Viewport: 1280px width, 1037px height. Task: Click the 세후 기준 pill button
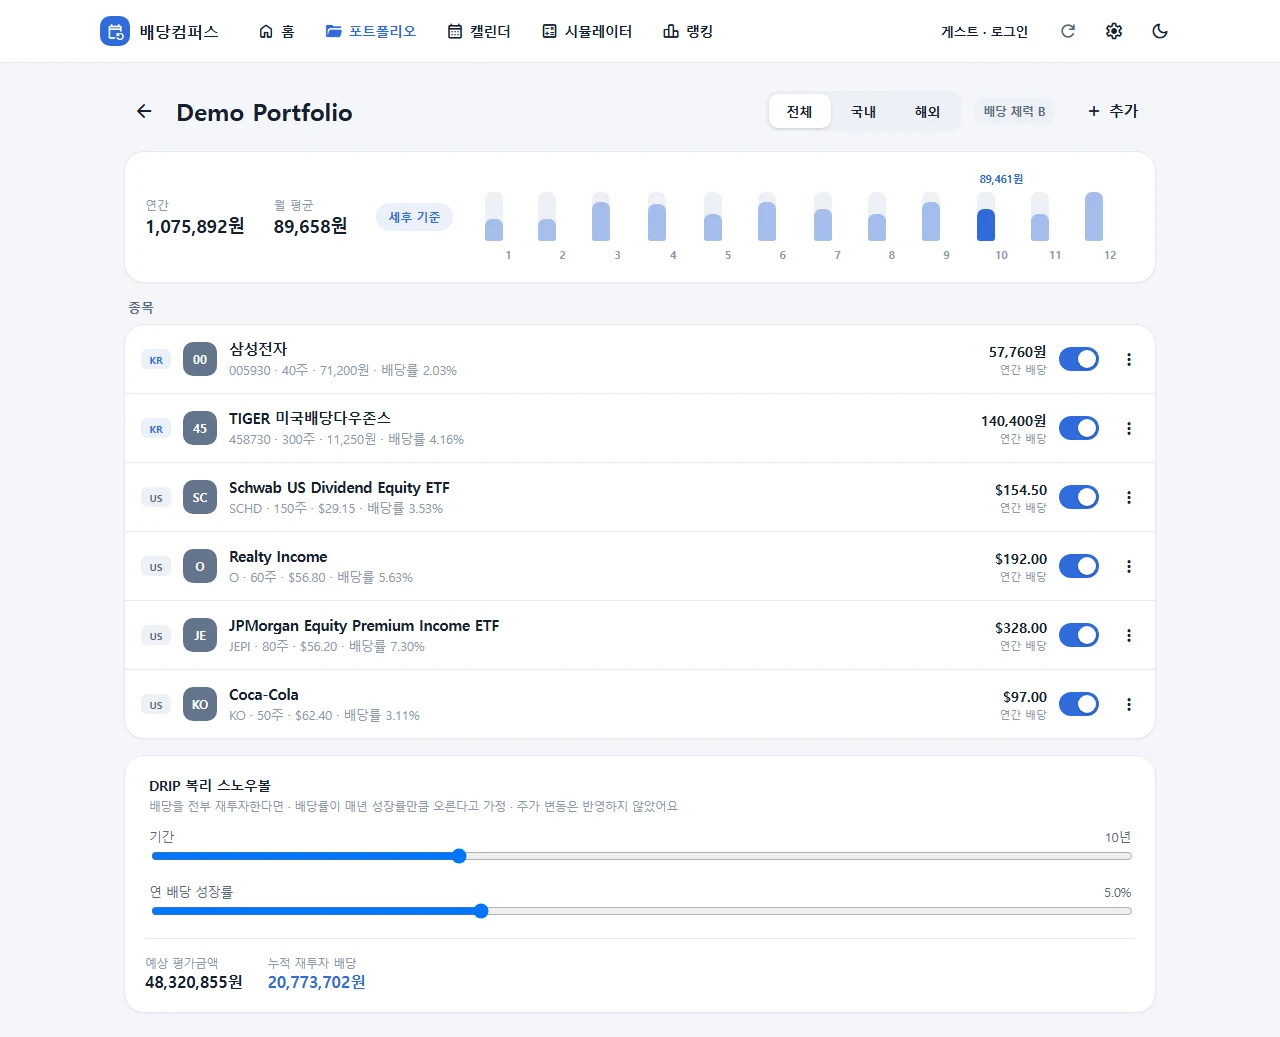(x=414, y=217)
